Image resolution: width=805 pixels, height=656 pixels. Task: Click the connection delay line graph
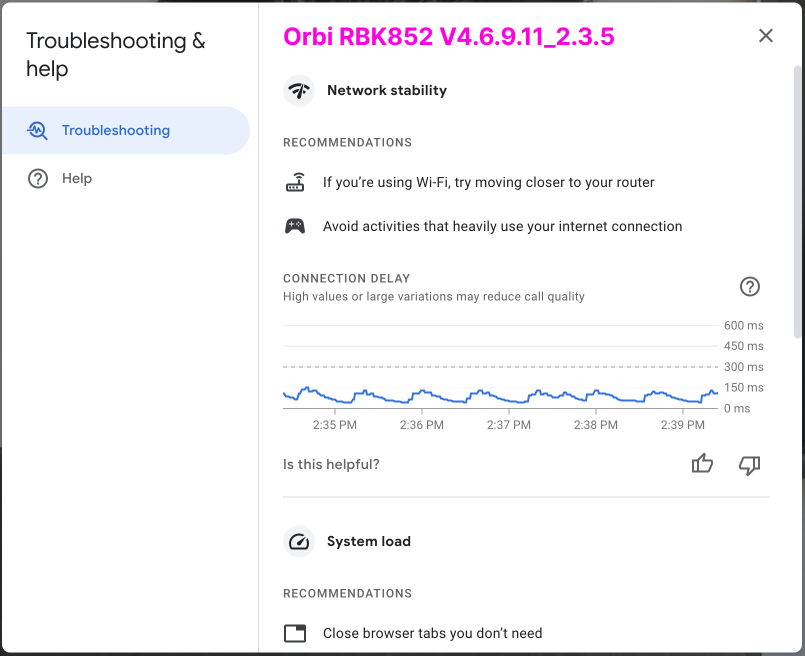pyautogui.click(x=501, y=395)
